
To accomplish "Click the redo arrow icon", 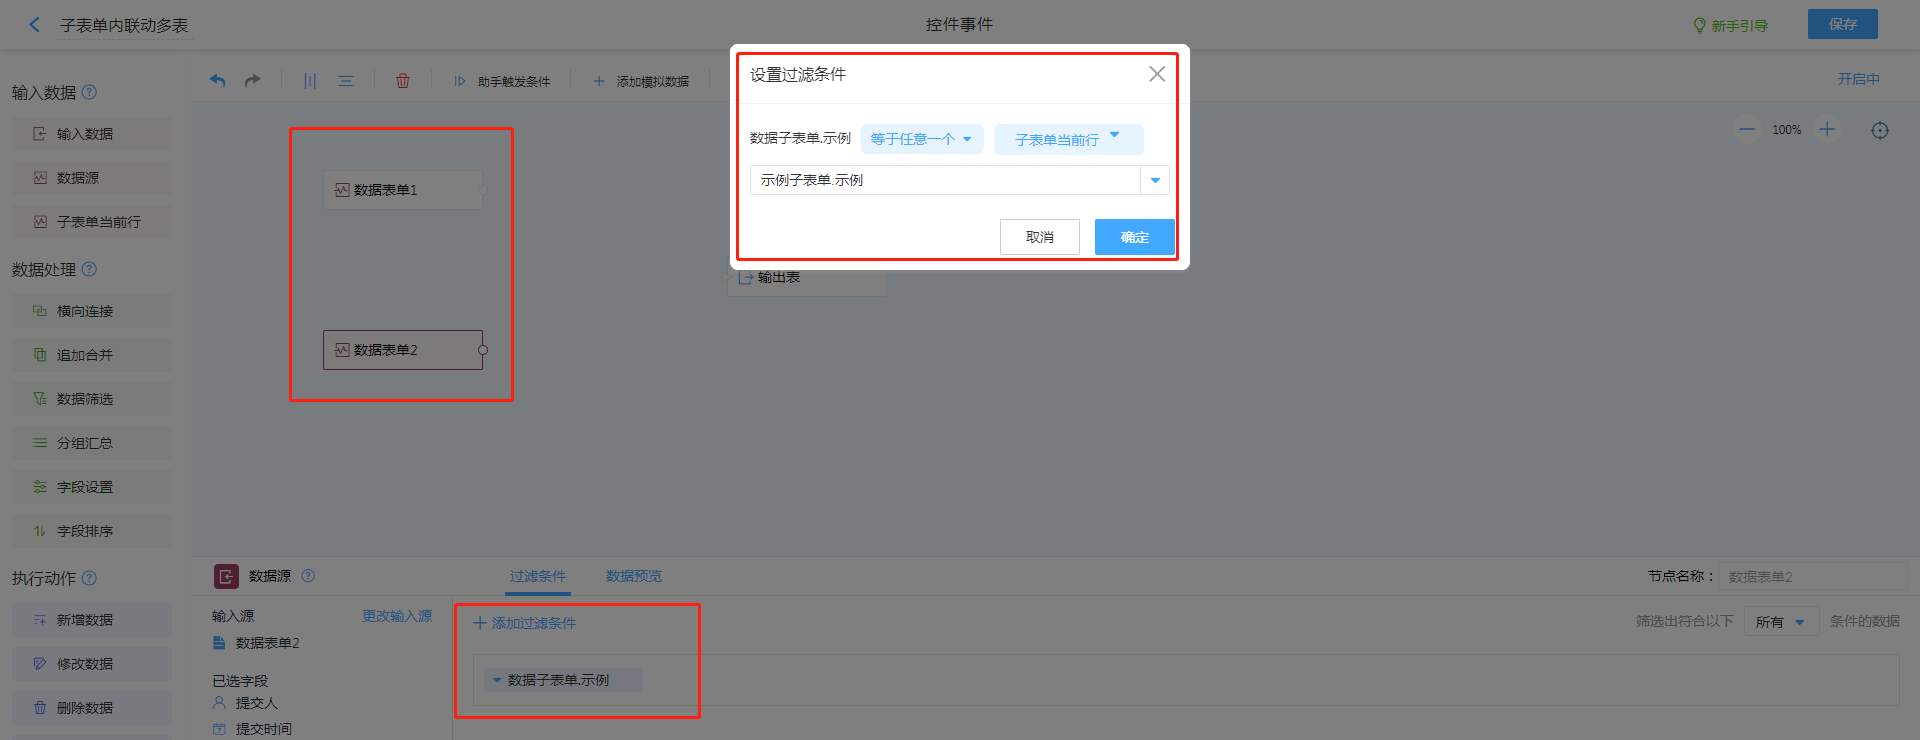I will [253, 81].
